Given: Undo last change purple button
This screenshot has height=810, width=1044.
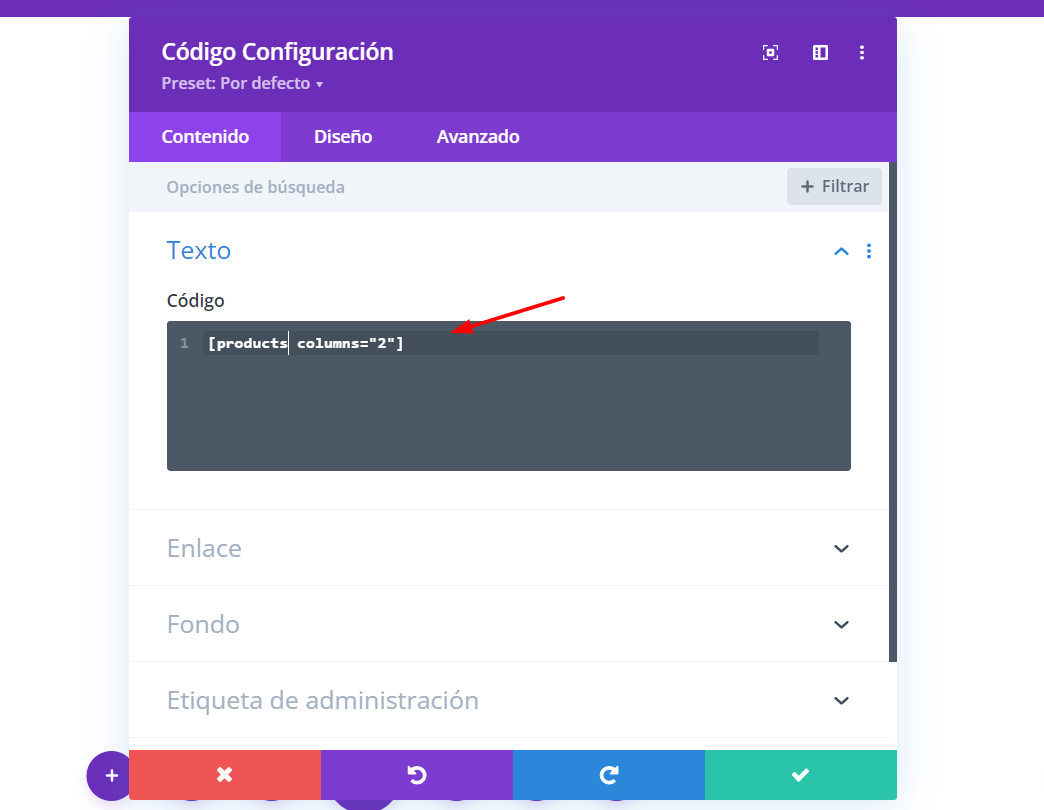Looking at the screenshot, I should (x=417, y=775).
